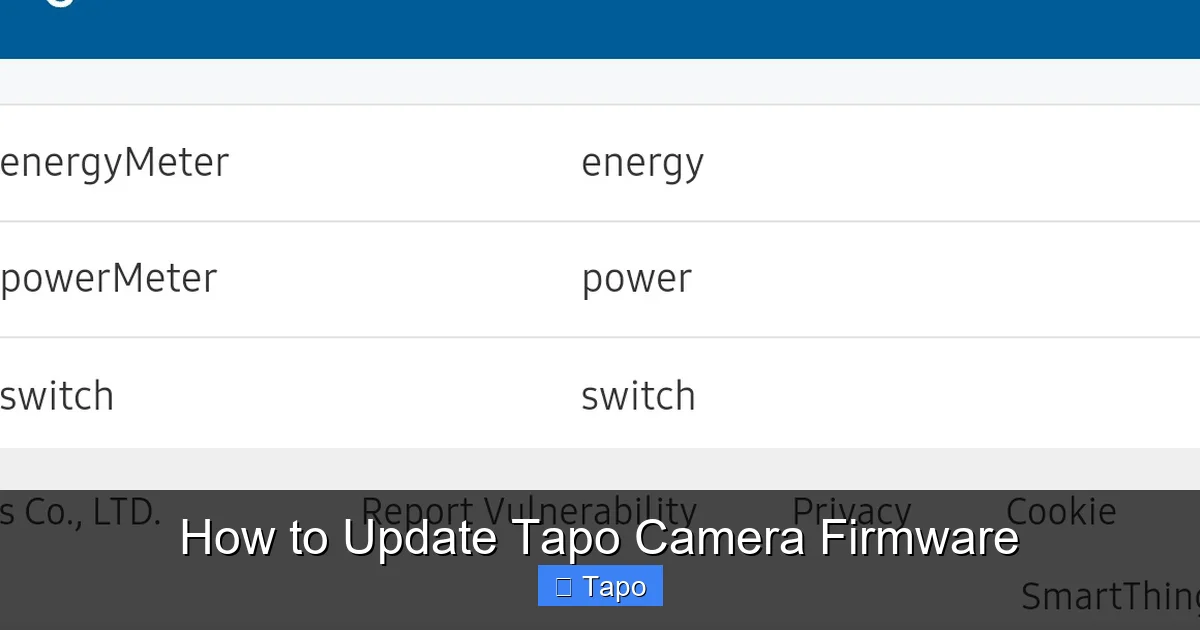Click the powerMeter capability label

tap(108, 279)
